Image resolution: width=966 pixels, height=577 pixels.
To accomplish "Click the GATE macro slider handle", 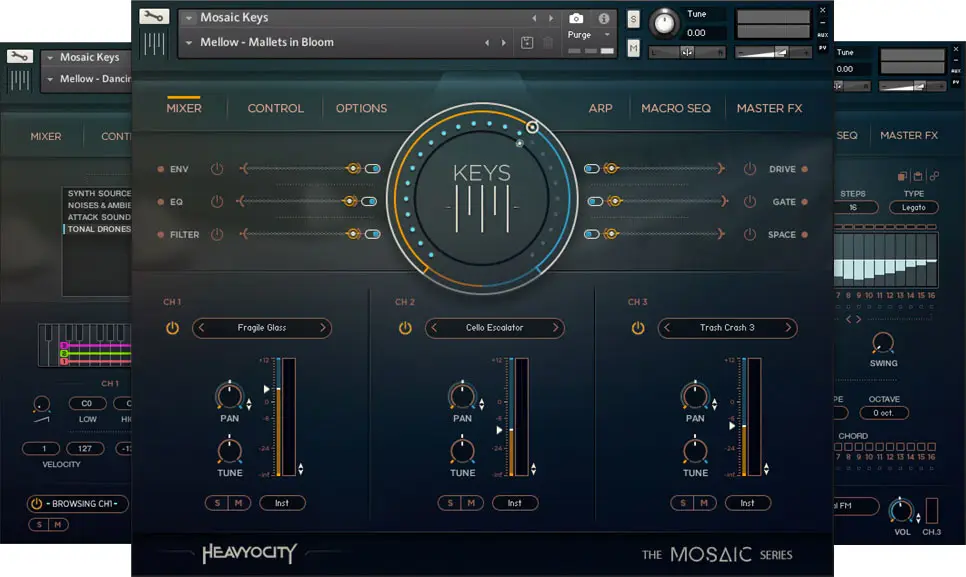I will point(614,201).
